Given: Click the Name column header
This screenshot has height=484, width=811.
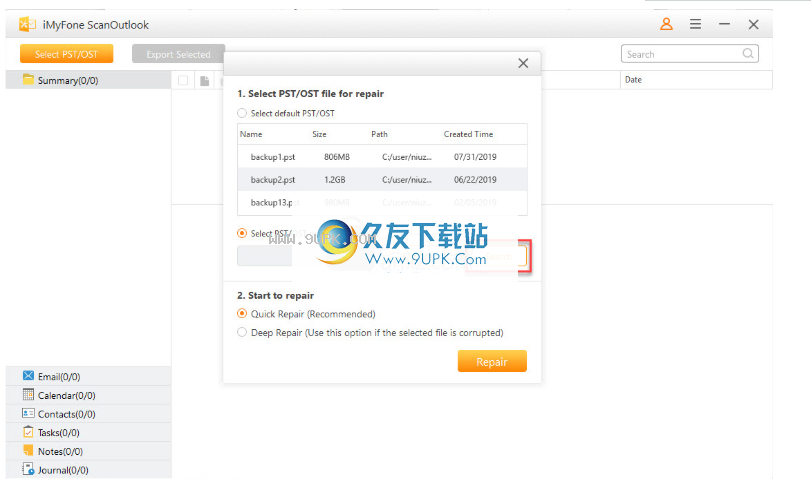Looking at the screenshot, I should (251, 134).
